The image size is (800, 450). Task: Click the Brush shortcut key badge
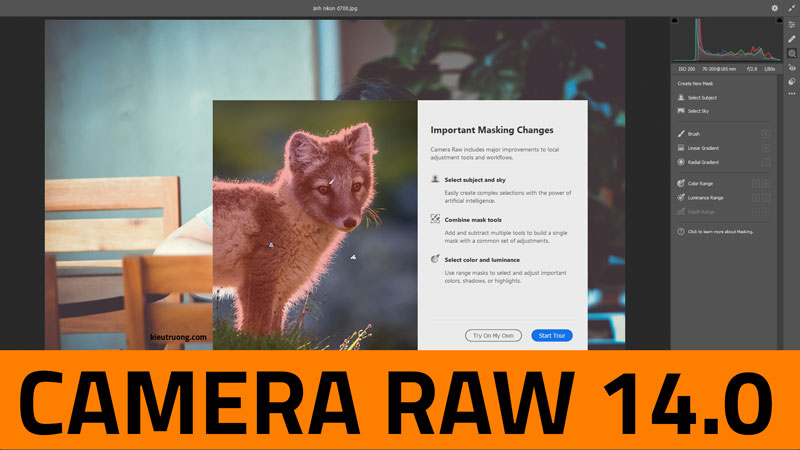pos(765,134)
